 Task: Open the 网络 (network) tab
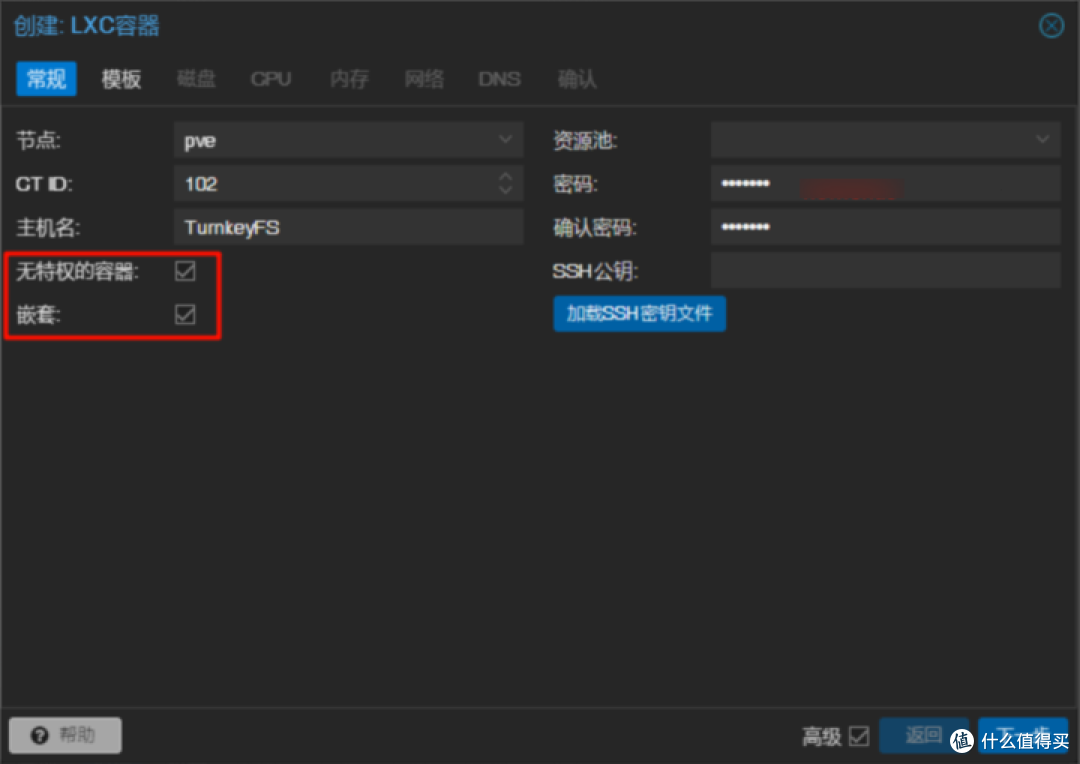tap(424, 79)
